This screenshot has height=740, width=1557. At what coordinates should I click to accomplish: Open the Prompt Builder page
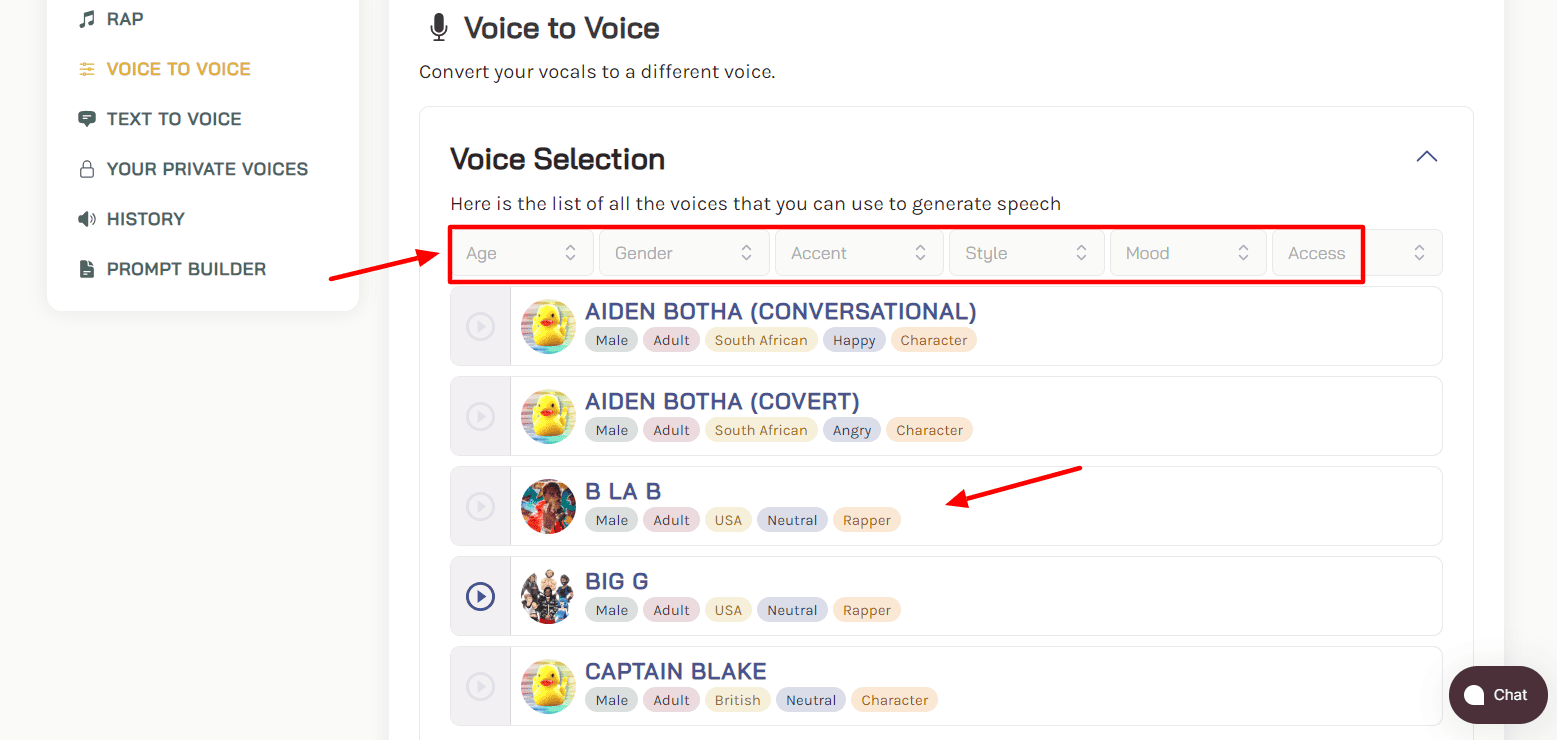pos(186,269)
